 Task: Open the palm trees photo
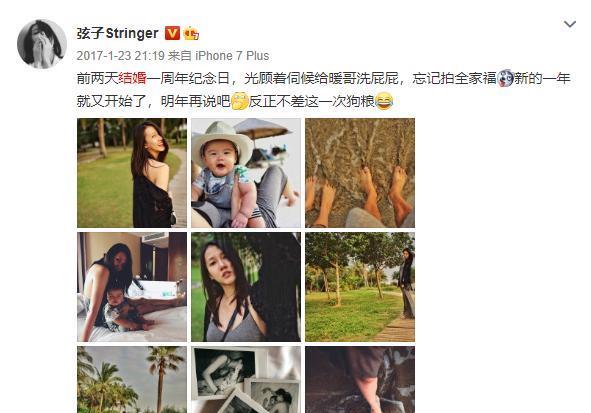132,379
